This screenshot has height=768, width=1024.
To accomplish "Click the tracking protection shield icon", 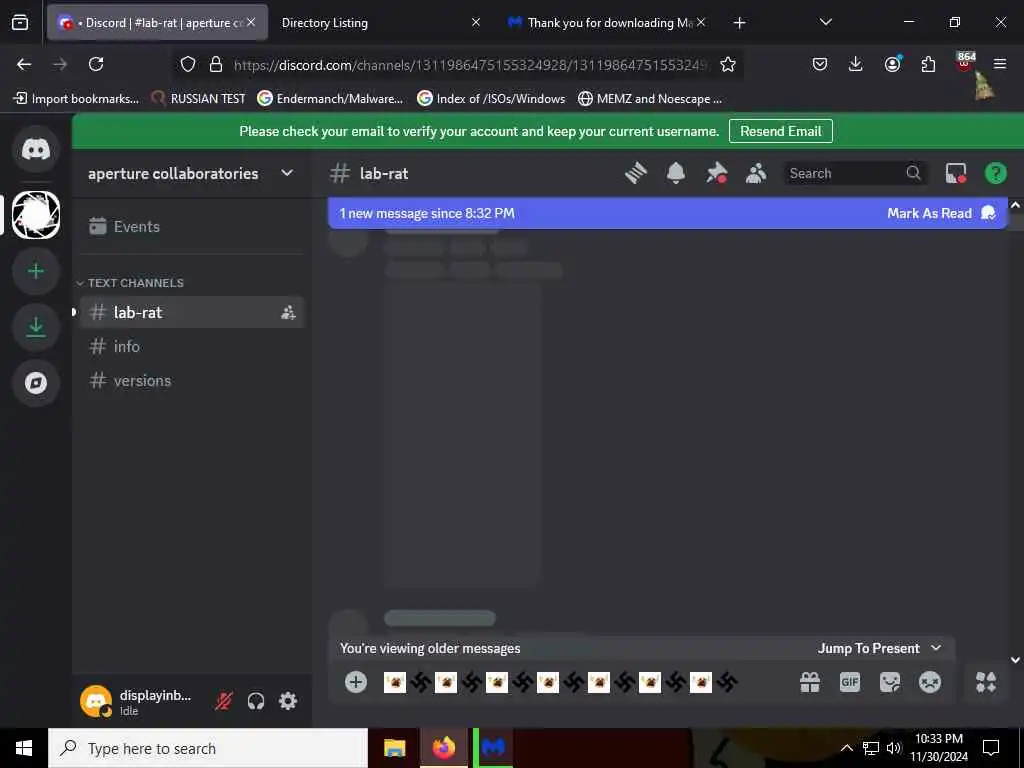I will coord(188,64).
